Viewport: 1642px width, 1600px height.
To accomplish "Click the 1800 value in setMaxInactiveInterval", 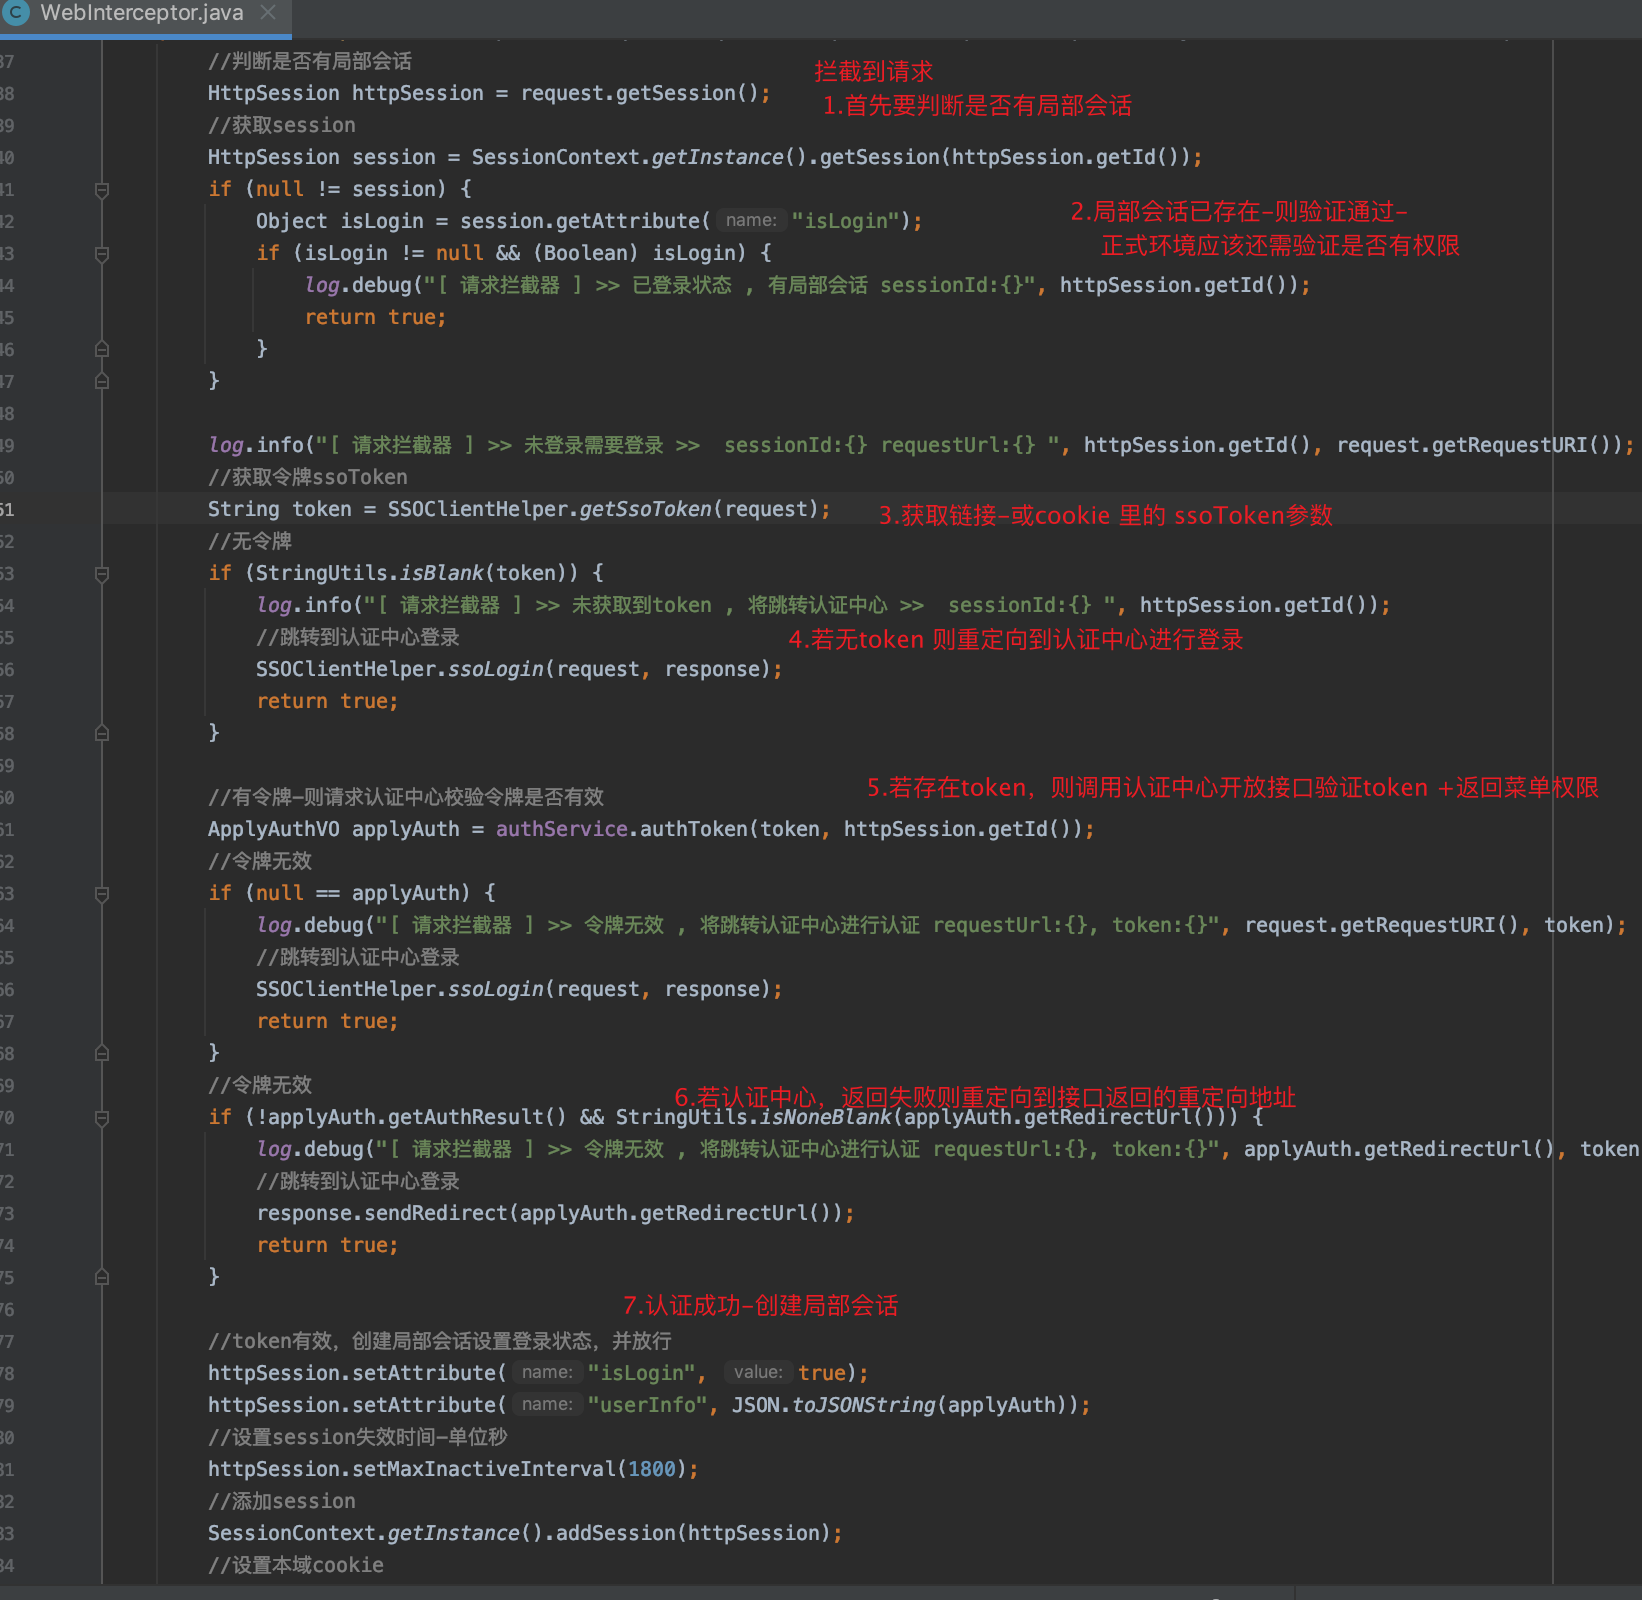I will click(x=652, y=1469).
